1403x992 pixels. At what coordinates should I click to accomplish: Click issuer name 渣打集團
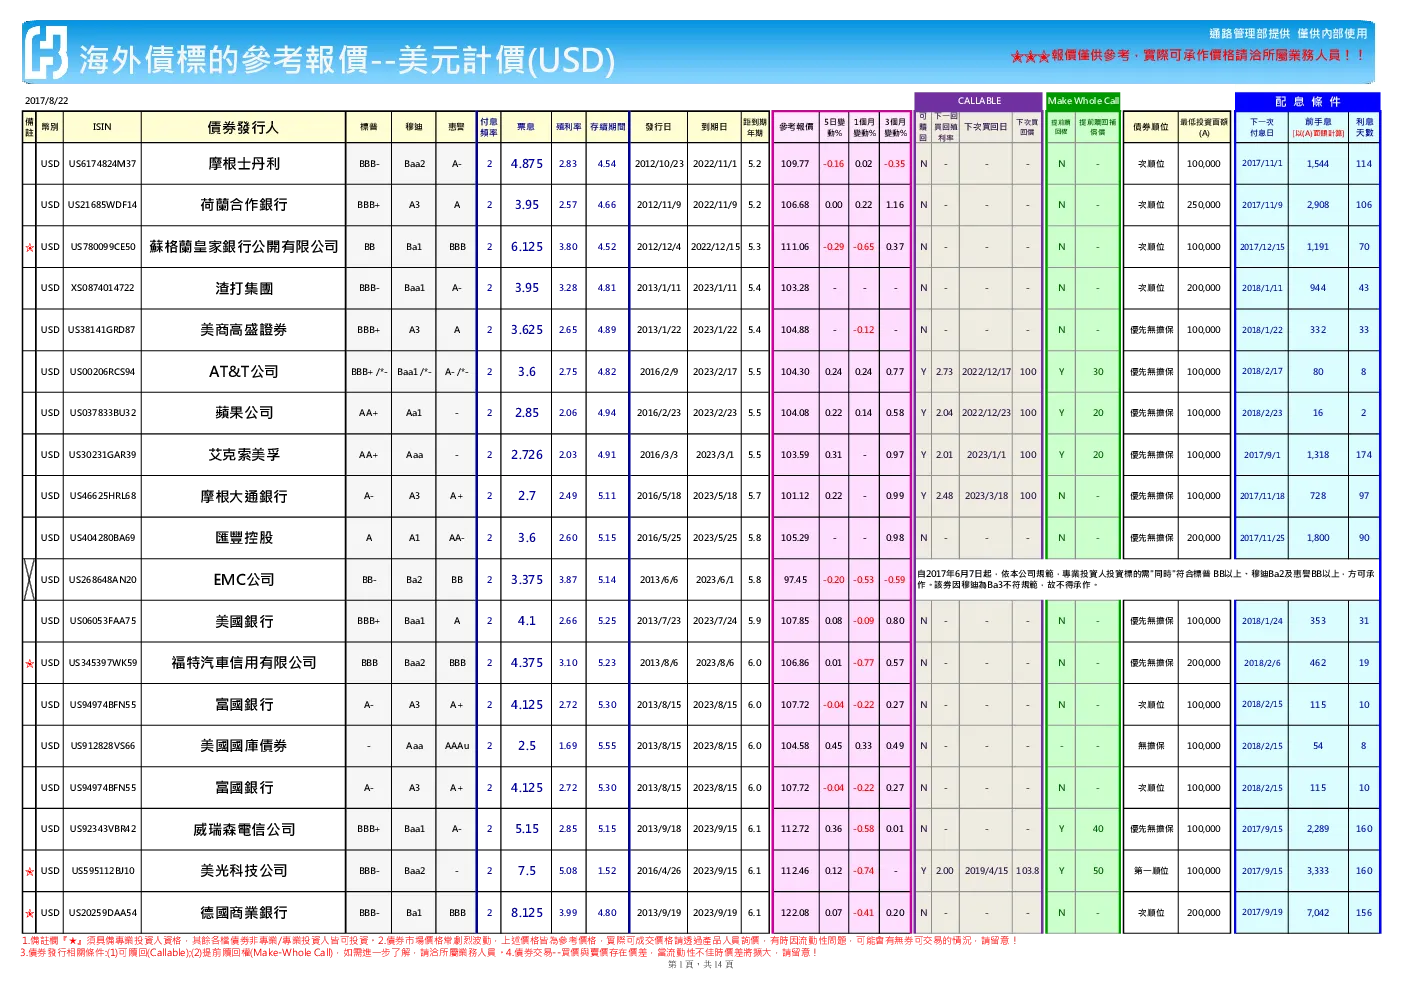(244, 288)
